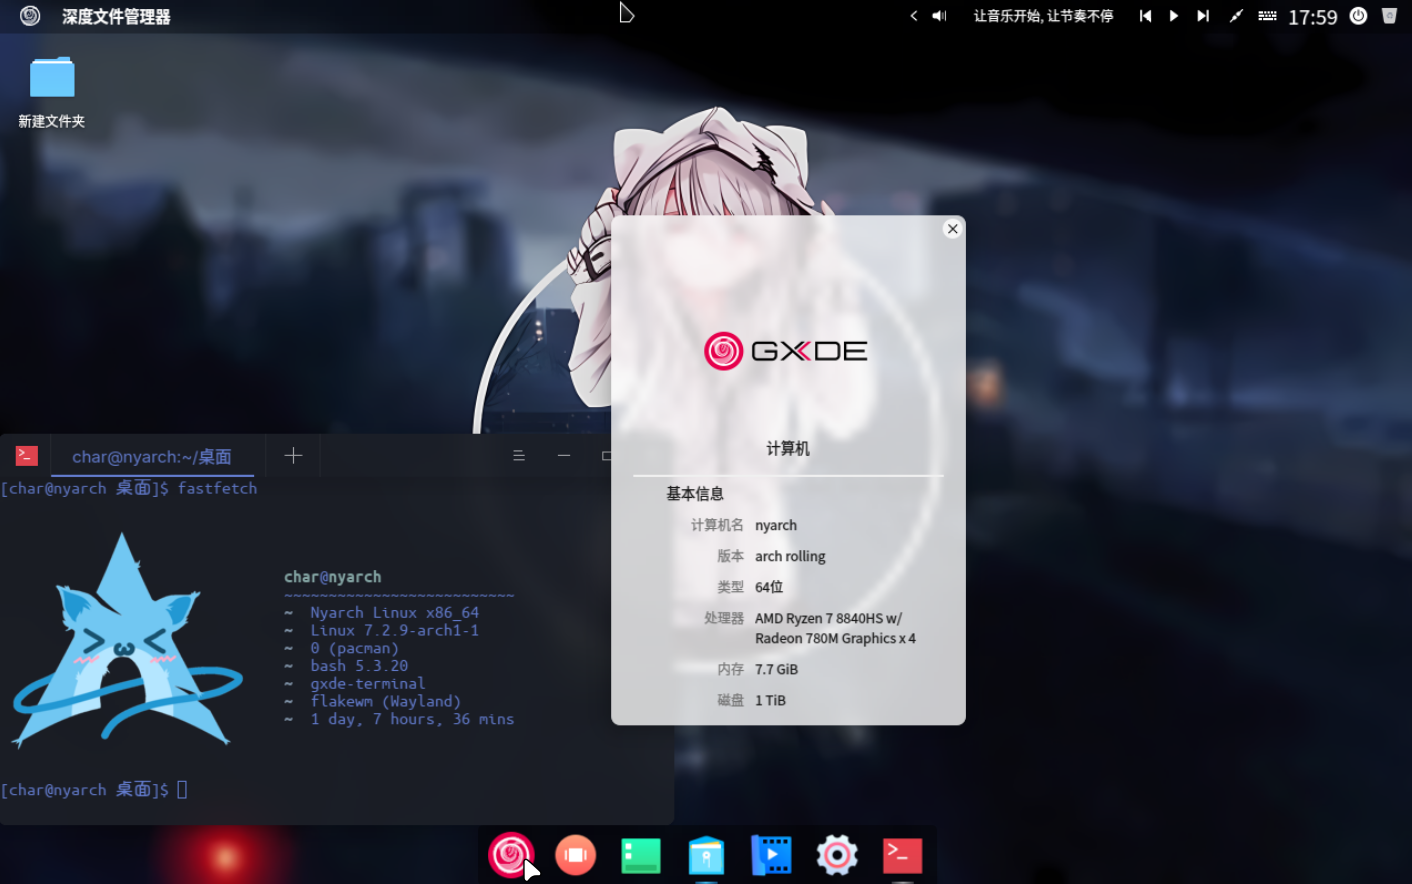Viewport: 1412px width, 884px height.
Task: Click the terminal prompt input cursor
Action: [x=182, y=790]
